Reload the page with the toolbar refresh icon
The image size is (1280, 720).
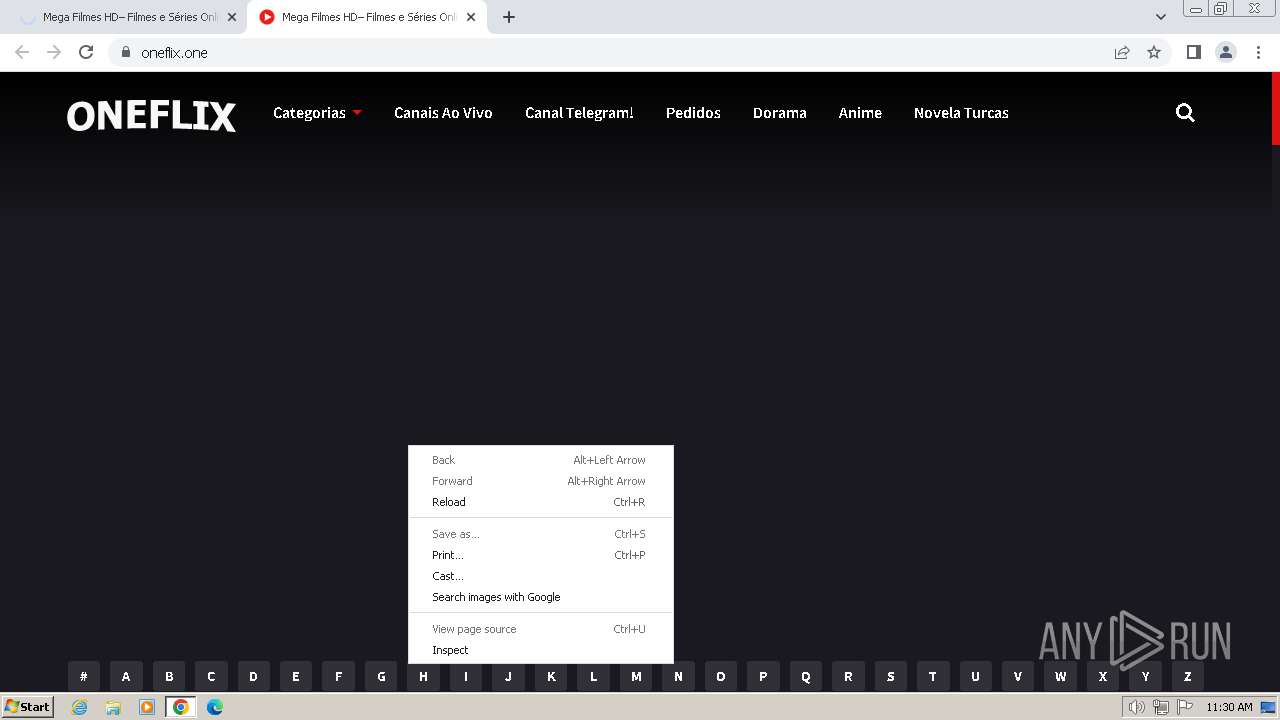pos(86,52)
